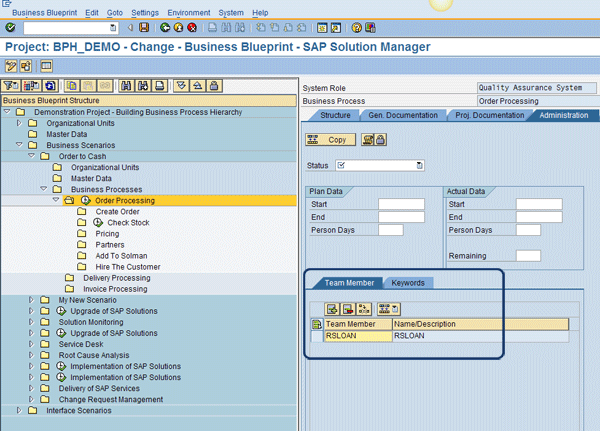Viewport: 600px width, 431px height.
Task: Expand the Service Desk node
Action: [x=31, y=344]
